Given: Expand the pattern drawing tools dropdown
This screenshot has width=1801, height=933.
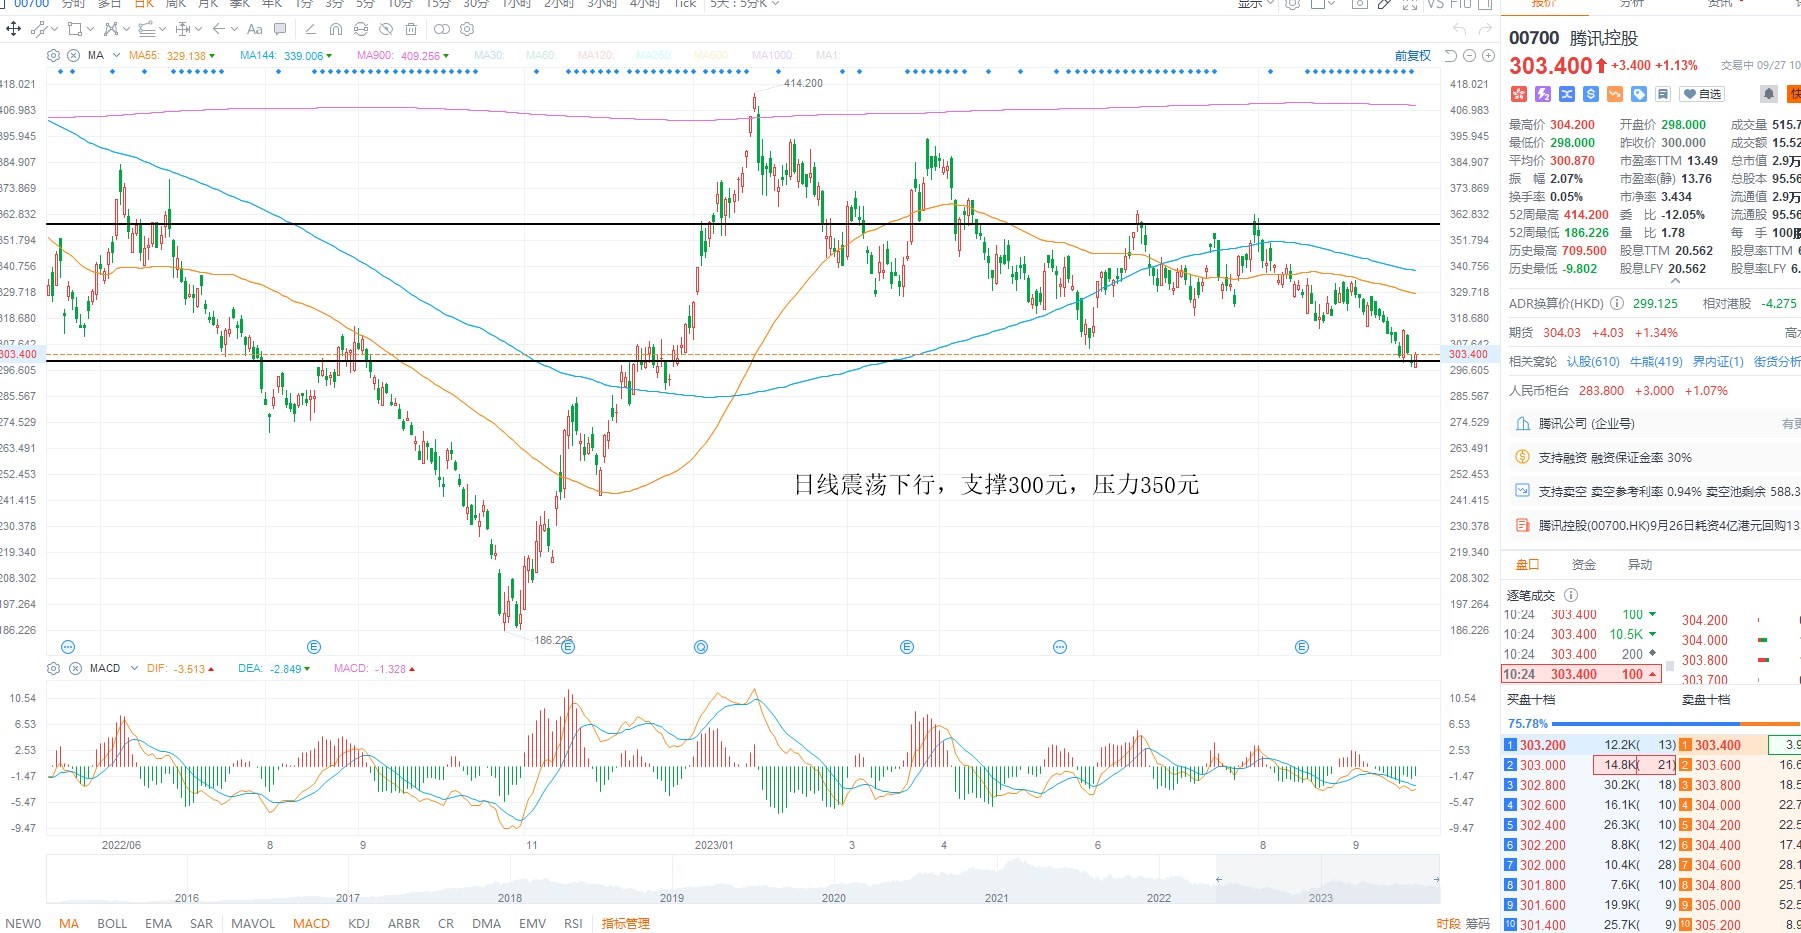Looking at the screenshot, I should [126, 29].
